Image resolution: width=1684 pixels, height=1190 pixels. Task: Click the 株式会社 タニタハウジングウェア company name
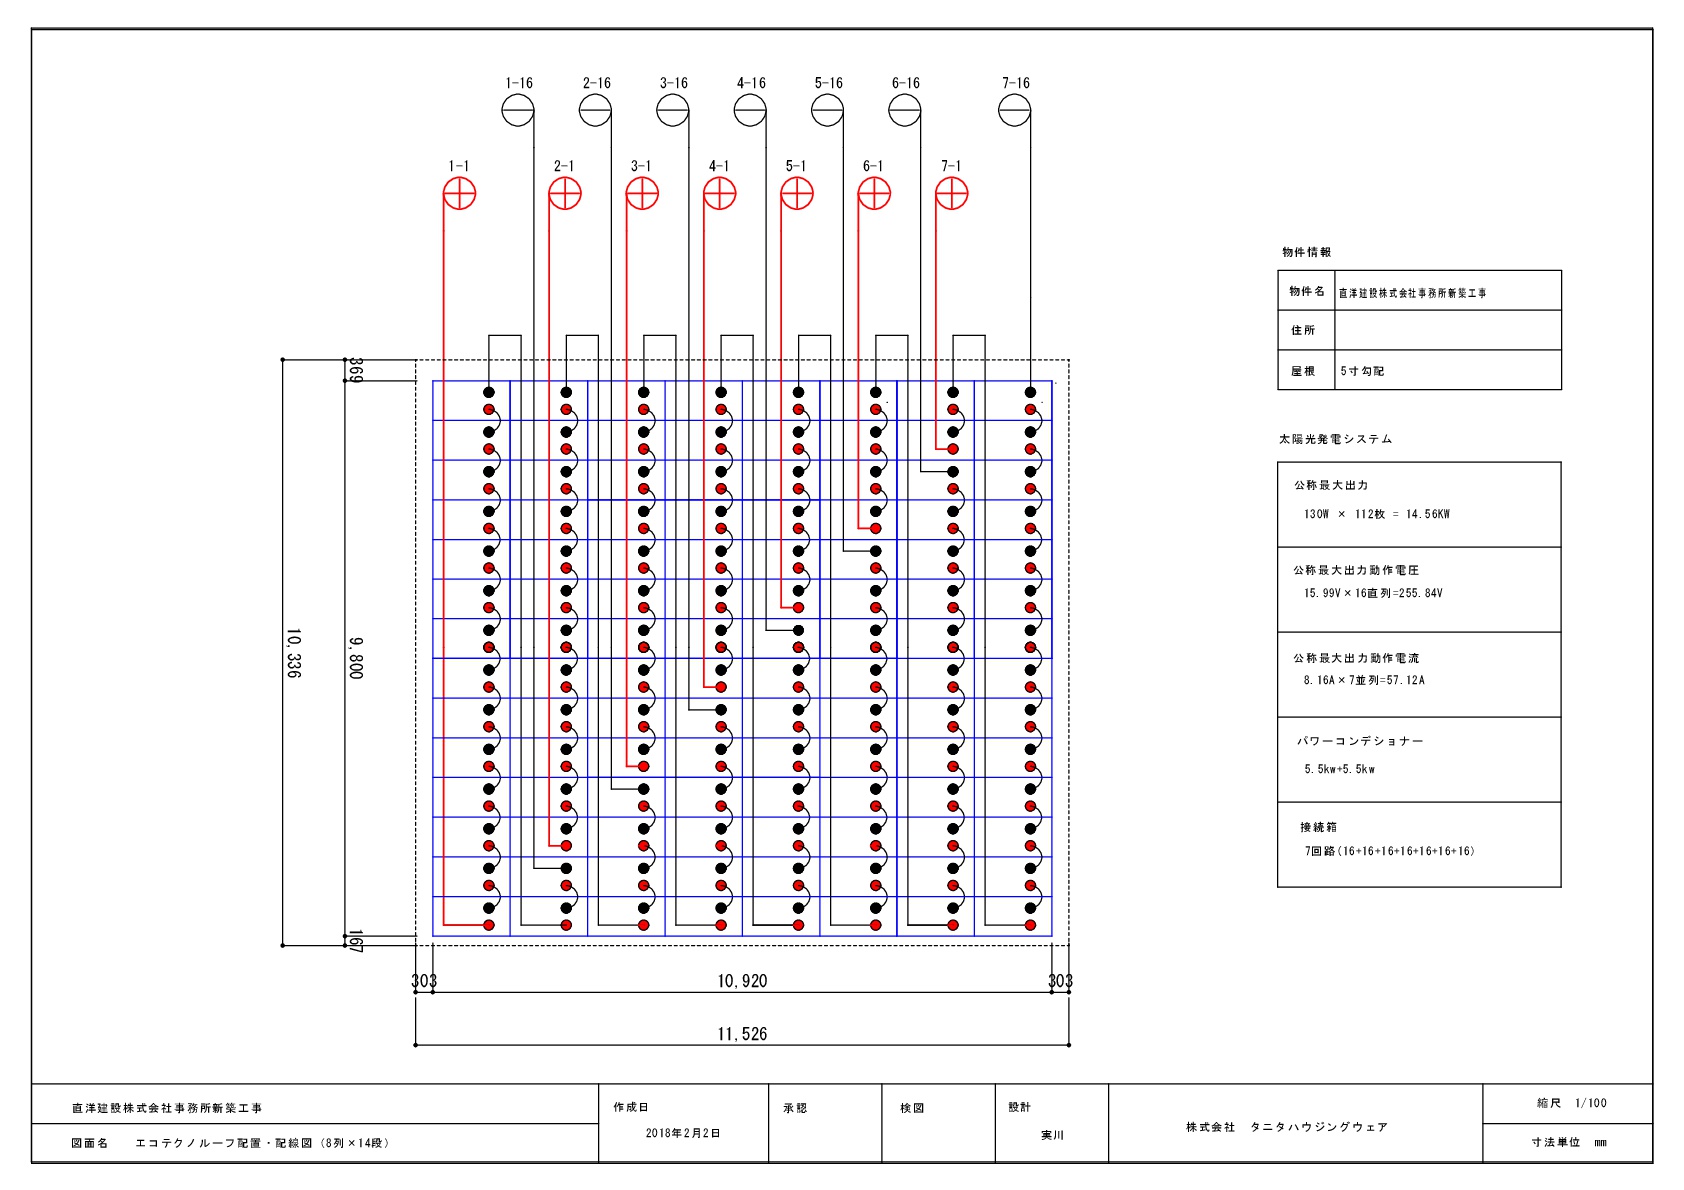1287,1127
